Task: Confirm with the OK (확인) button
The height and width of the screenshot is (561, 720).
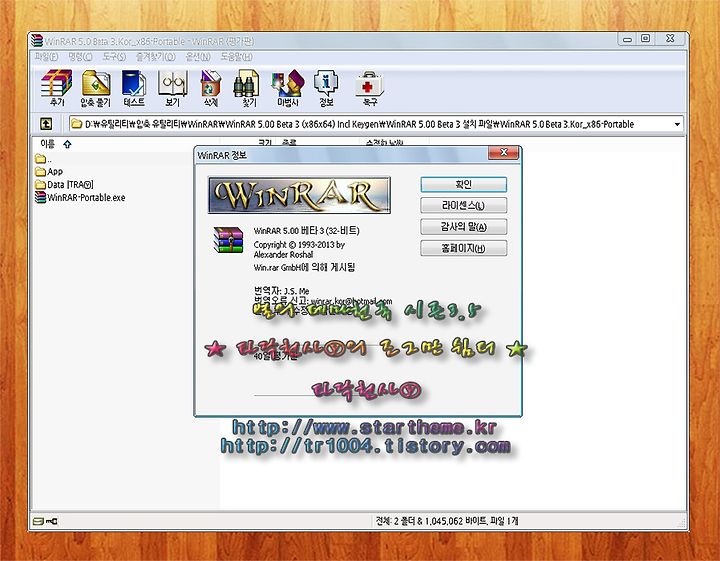Action: pos(464,185)
